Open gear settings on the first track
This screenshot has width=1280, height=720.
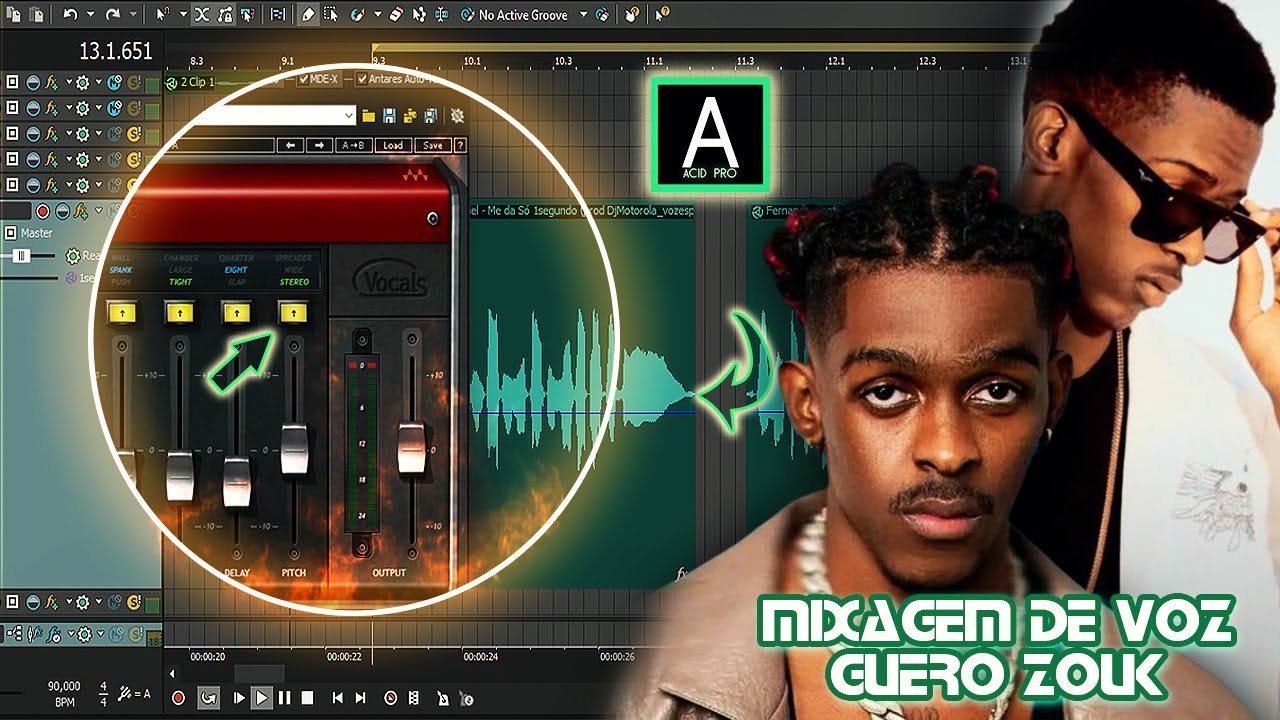83,82
